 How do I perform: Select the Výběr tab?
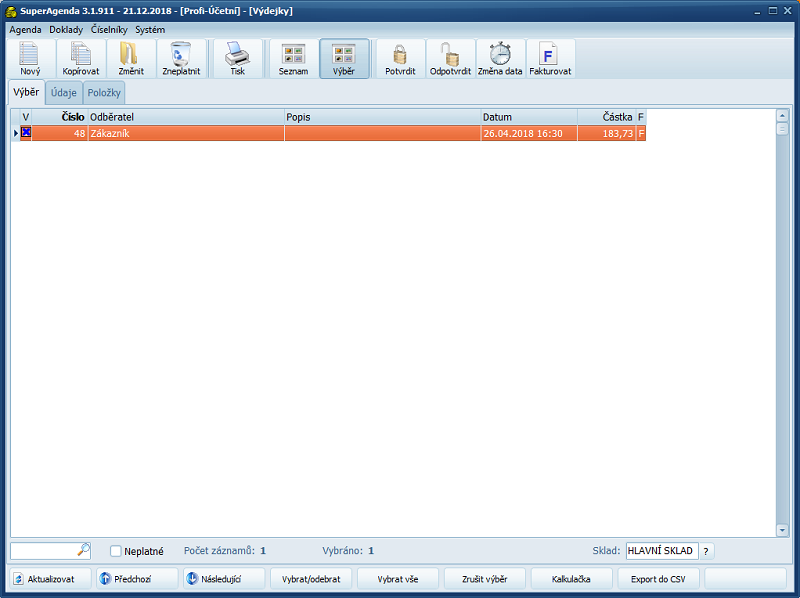26,92
